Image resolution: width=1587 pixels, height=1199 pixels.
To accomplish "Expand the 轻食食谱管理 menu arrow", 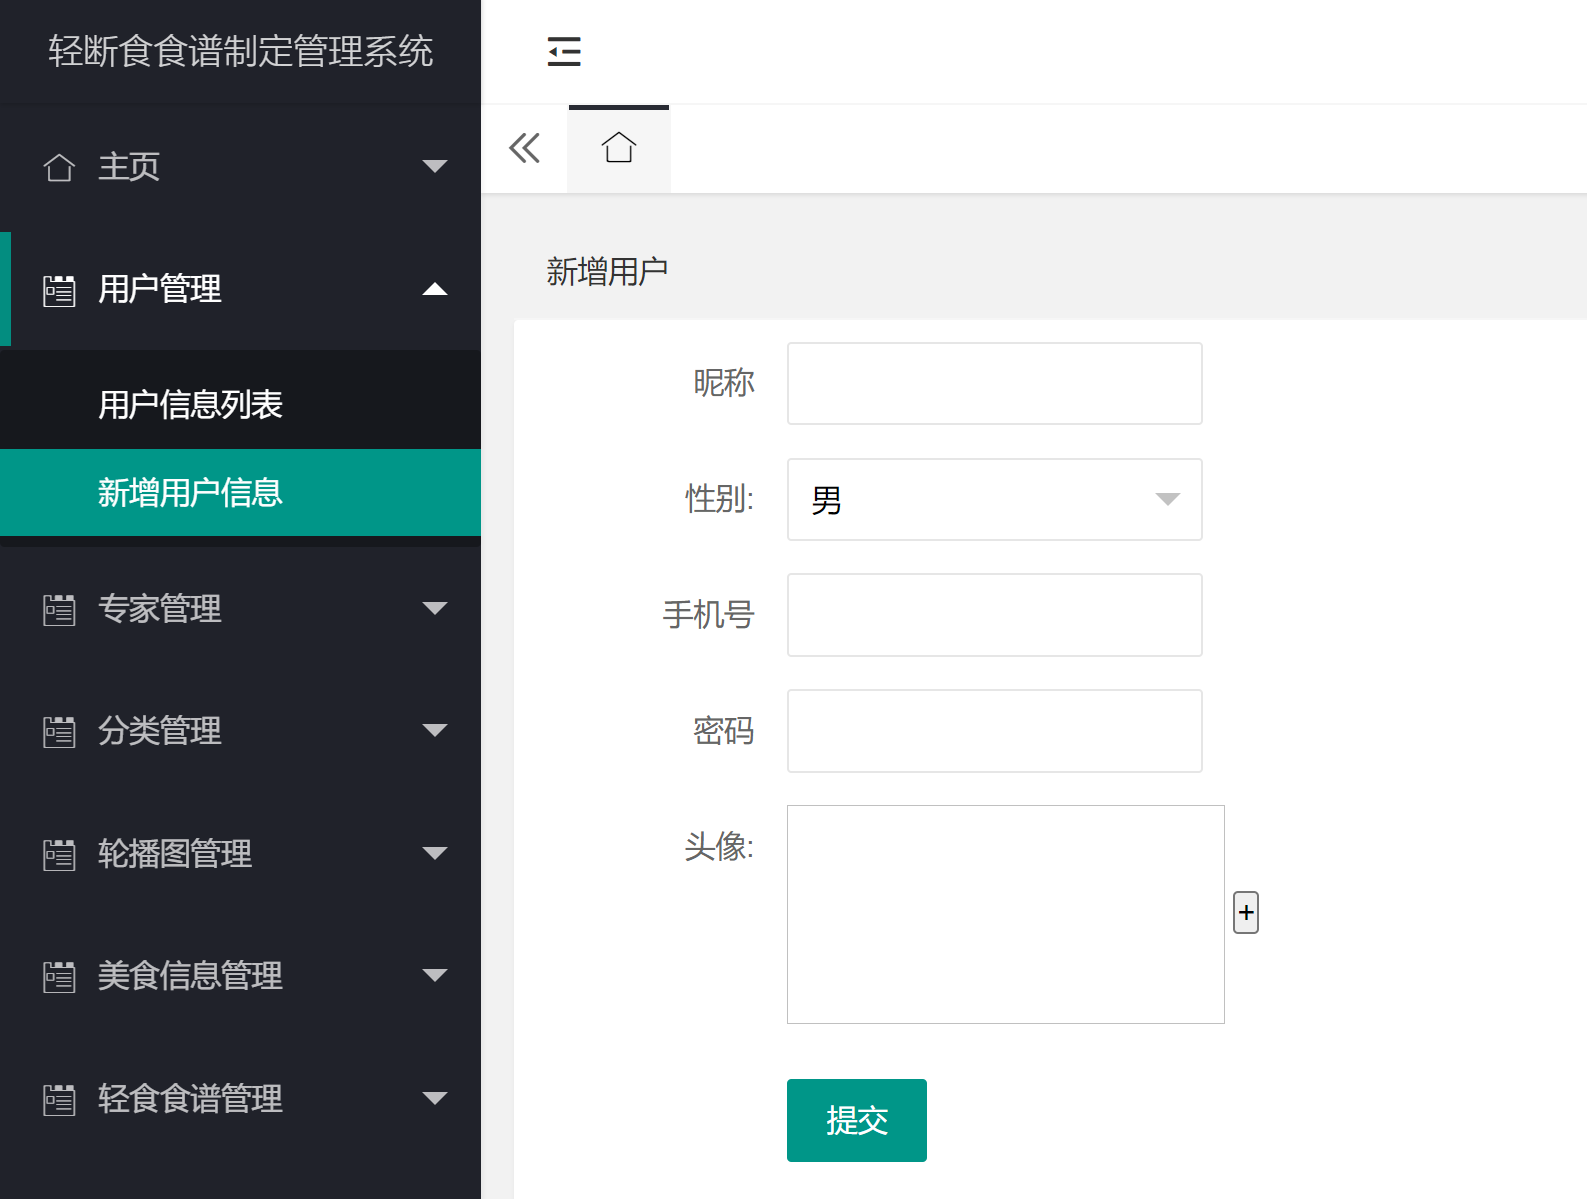I will tap(435, 1098).
